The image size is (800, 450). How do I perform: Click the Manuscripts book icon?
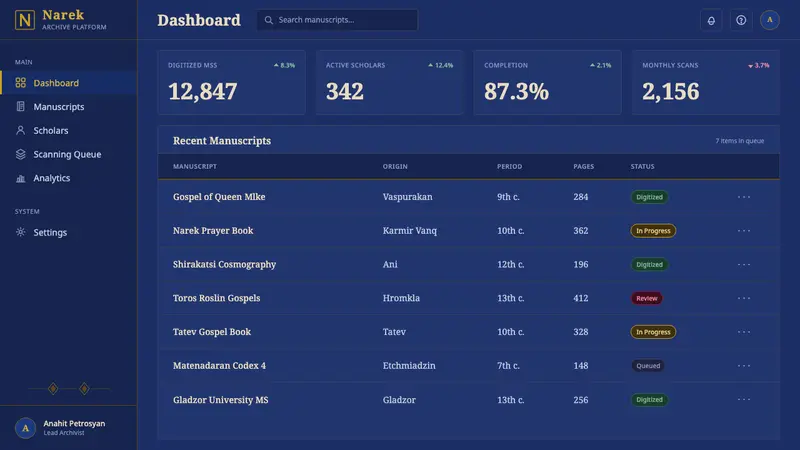[20, 107]
